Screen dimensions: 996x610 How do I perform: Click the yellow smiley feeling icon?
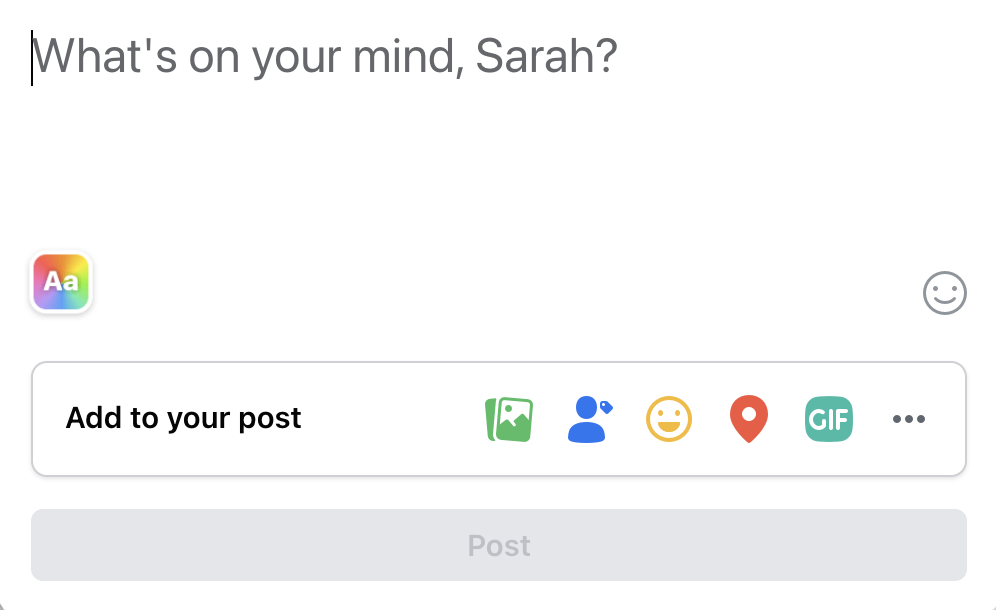(x=669, y=419)
